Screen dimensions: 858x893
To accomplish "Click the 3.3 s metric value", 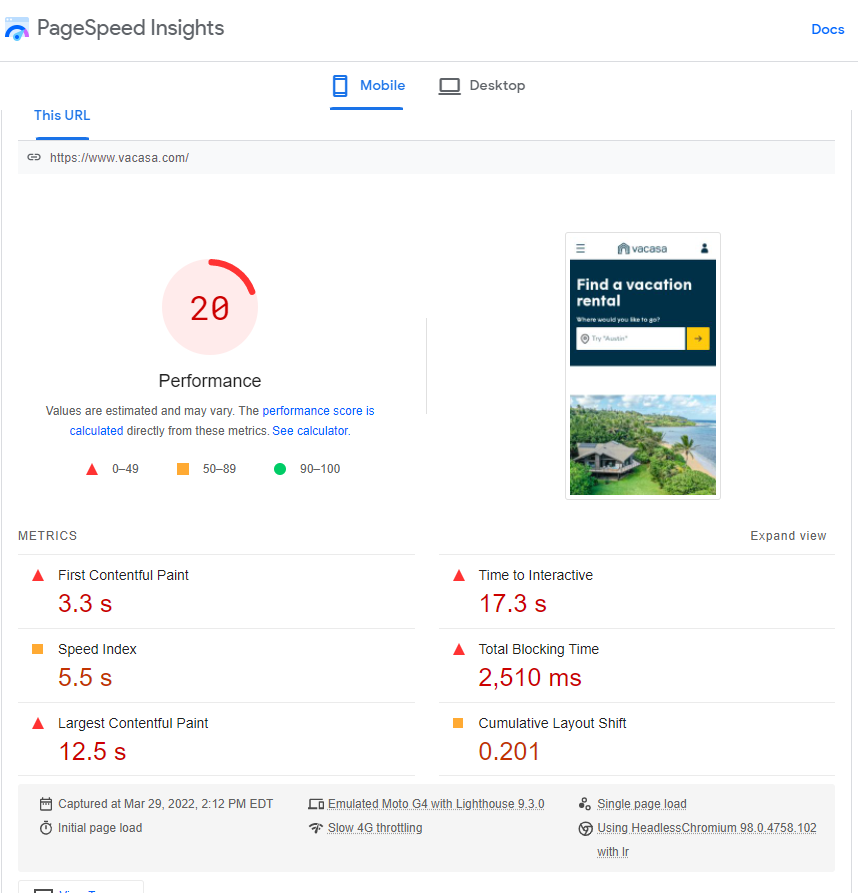I will pyautogui.click(x=85, y=604).
